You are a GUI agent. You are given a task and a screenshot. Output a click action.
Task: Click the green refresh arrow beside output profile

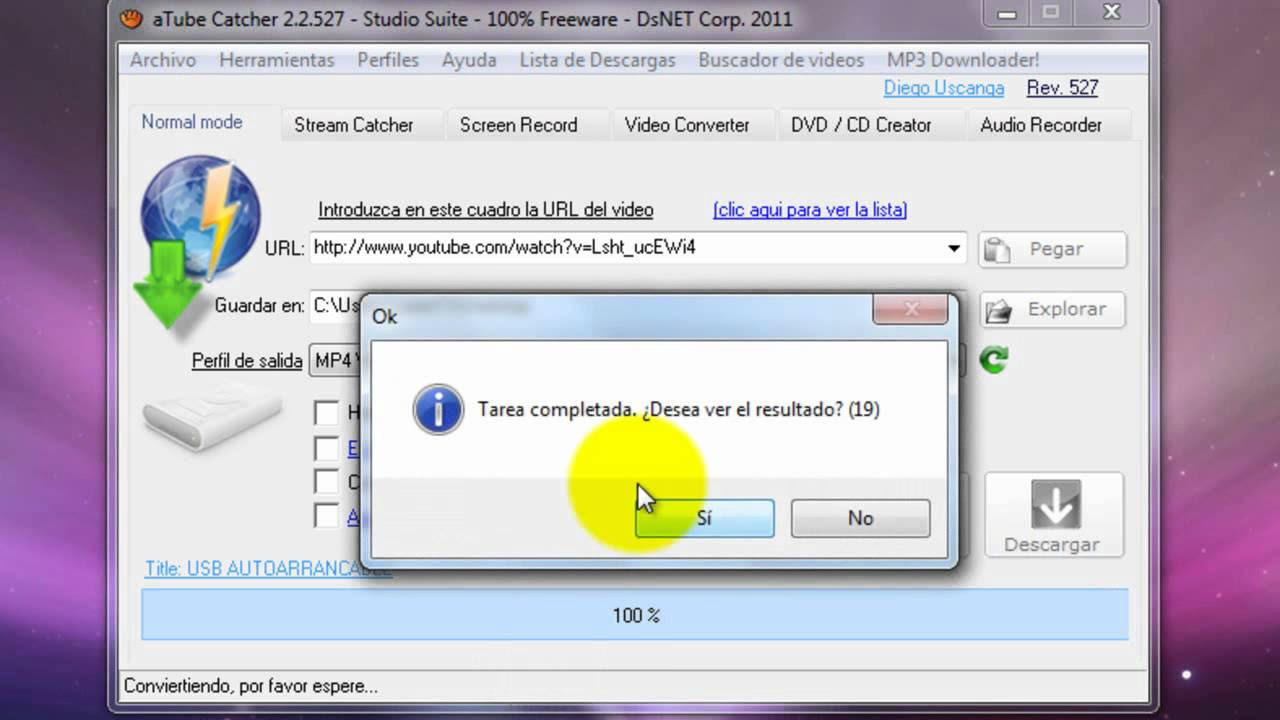coord(994,360)
